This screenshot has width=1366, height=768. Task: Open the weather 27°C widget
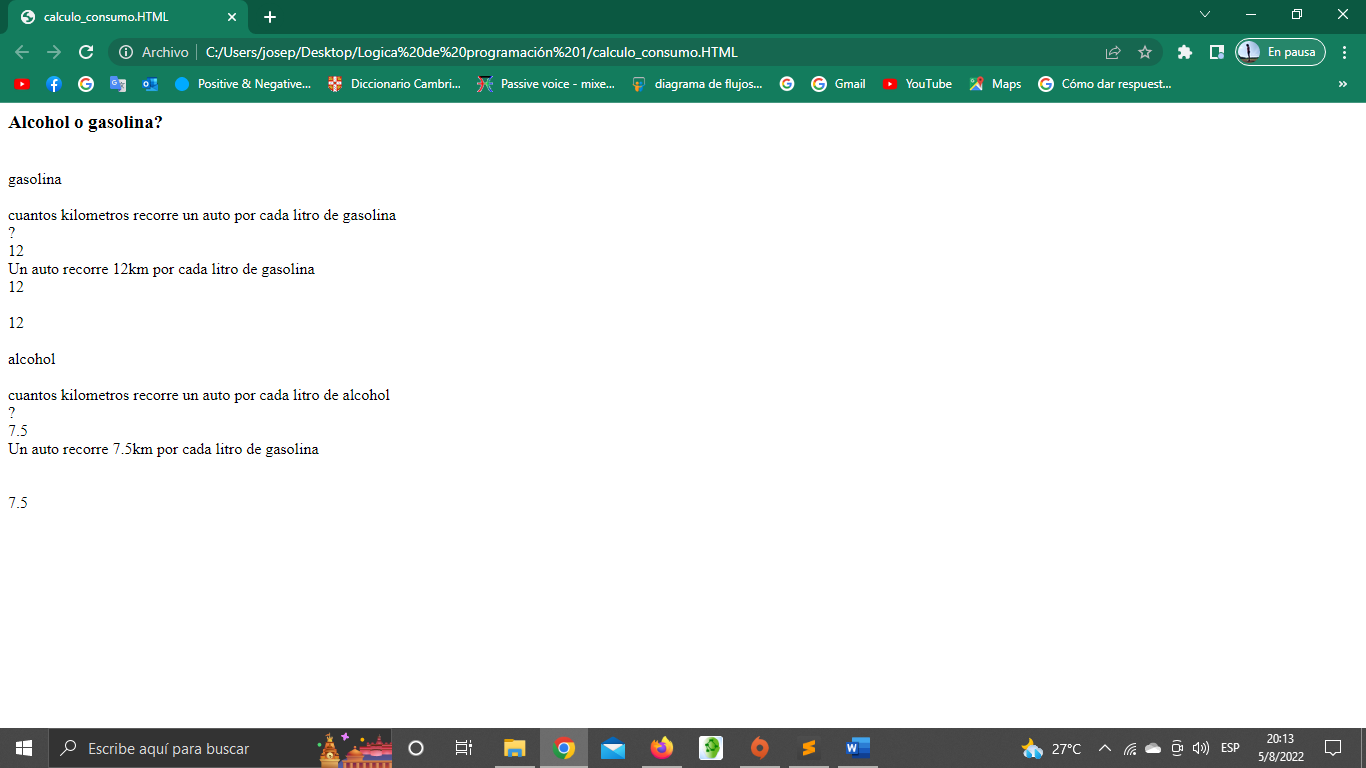coord(1051,748)
